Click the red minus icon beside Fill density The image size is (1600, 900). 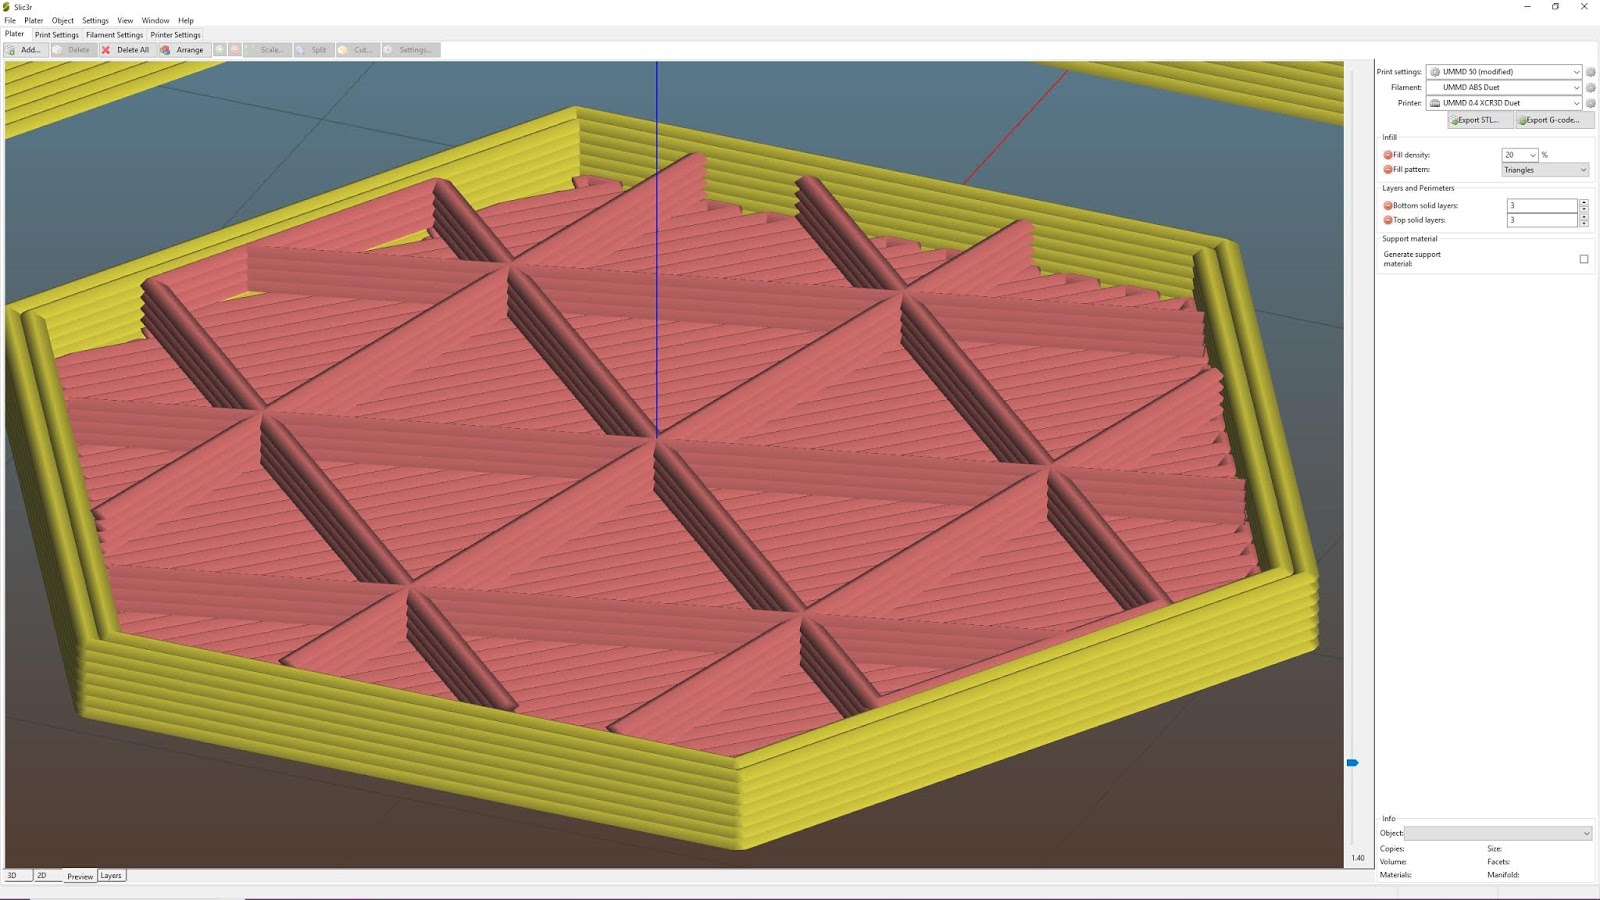point(1386,155)
